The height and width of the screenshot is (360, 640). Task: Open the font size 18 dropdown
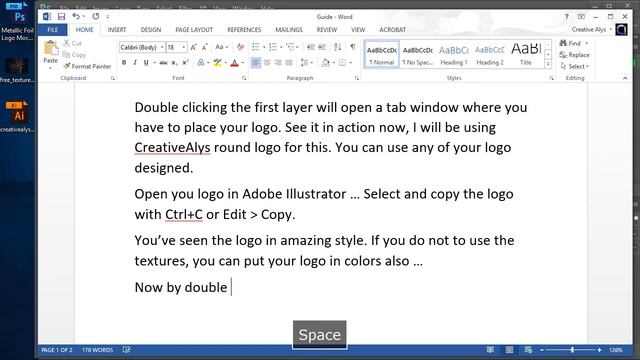184,47
